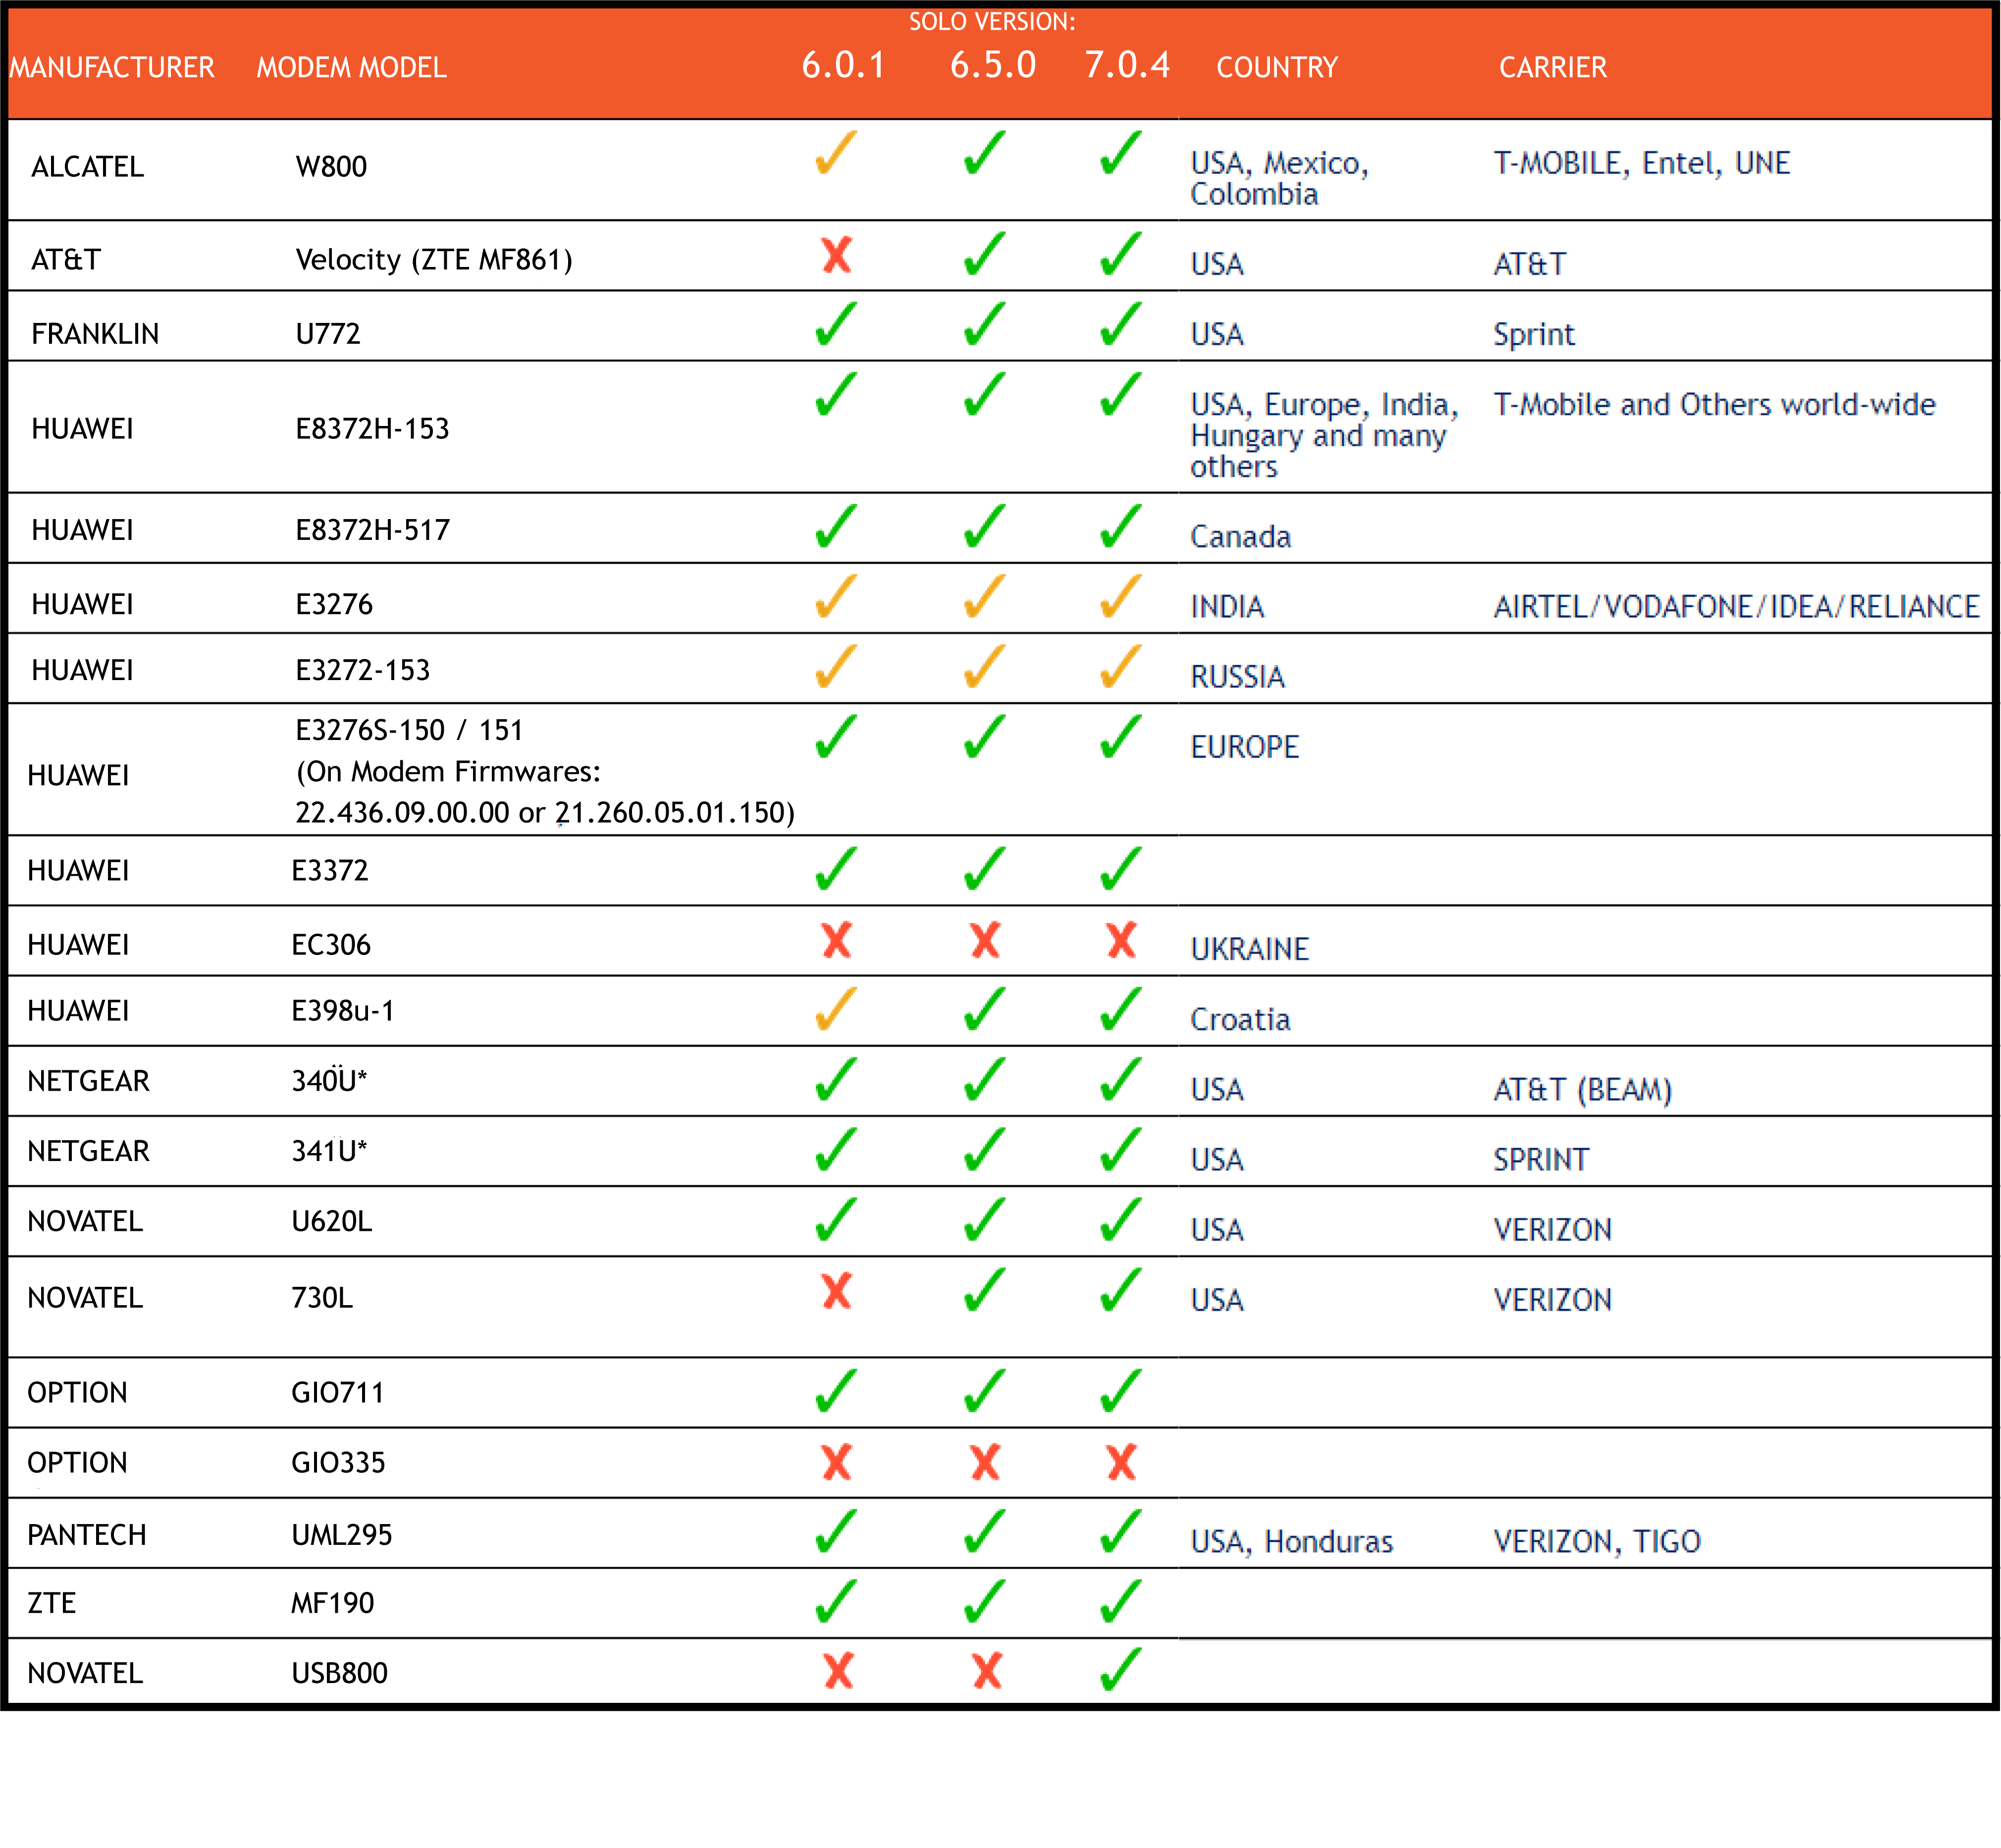Click the green check for ALCATEL W800 under 7.0.4

[x=1120, y=153]
